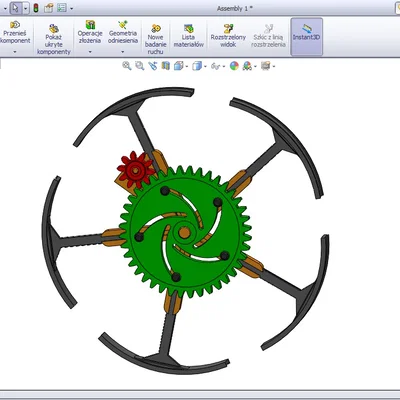Image resolution: width=400 pixels, height=400 pixels.
Task: Open Geometria odniesienia tool
Action: tap(123, 33)
